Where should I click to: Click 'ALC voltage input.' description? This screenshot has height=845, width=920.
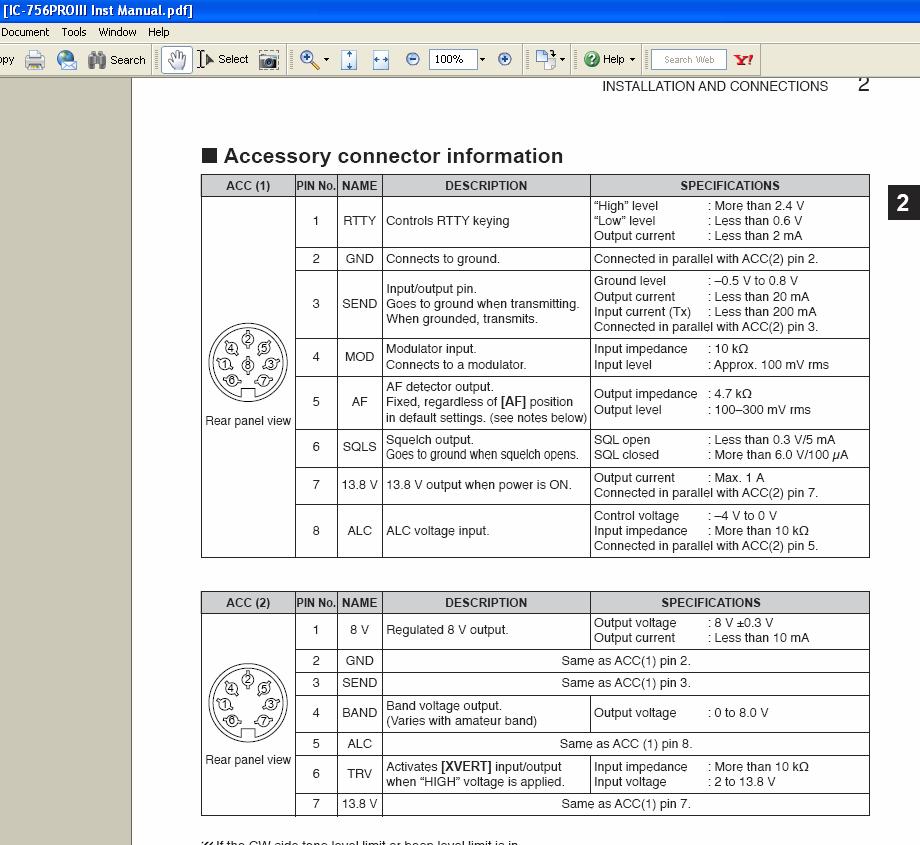coord(437,531)
